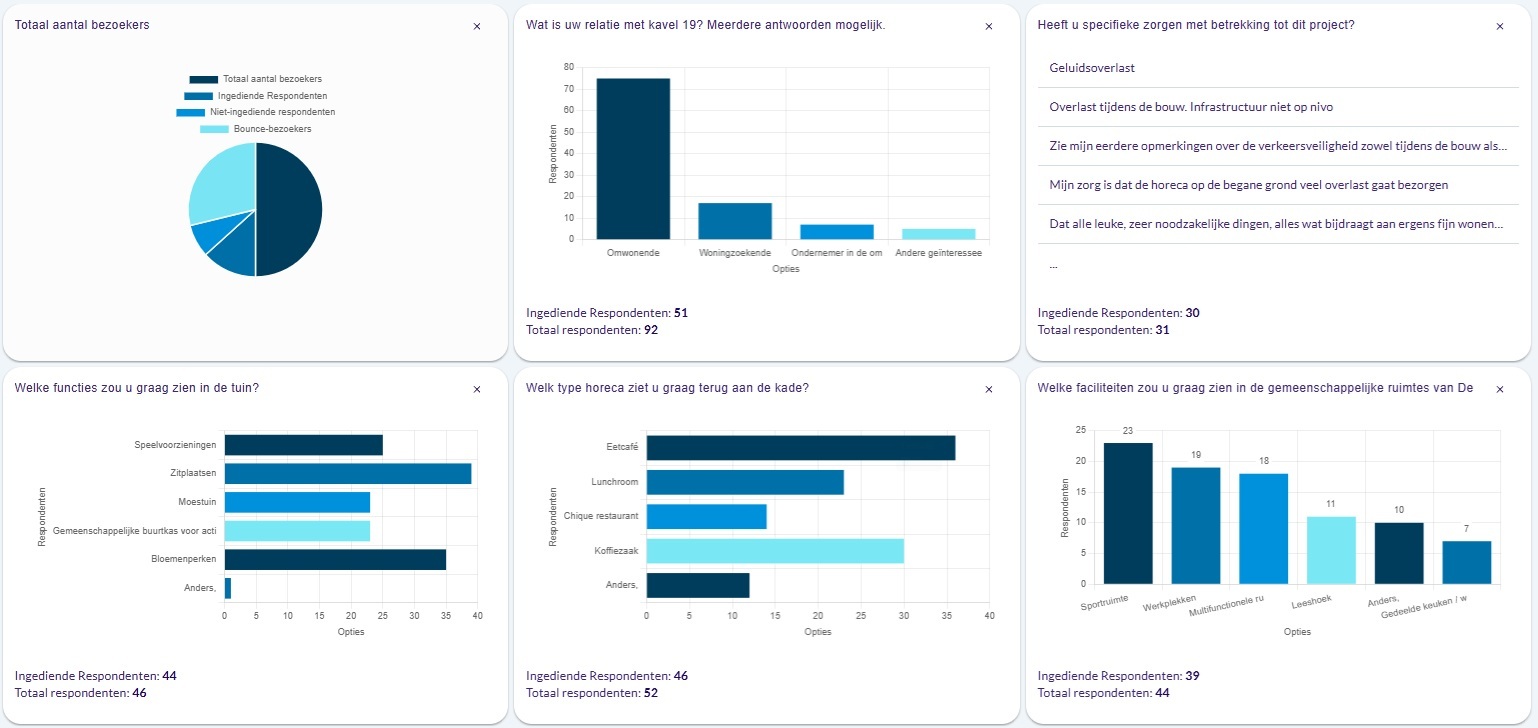Viewport: 1538px width, 728px height.
Task: Close the "Welke faciliteiten" widget
Action: coord(1500,389)
